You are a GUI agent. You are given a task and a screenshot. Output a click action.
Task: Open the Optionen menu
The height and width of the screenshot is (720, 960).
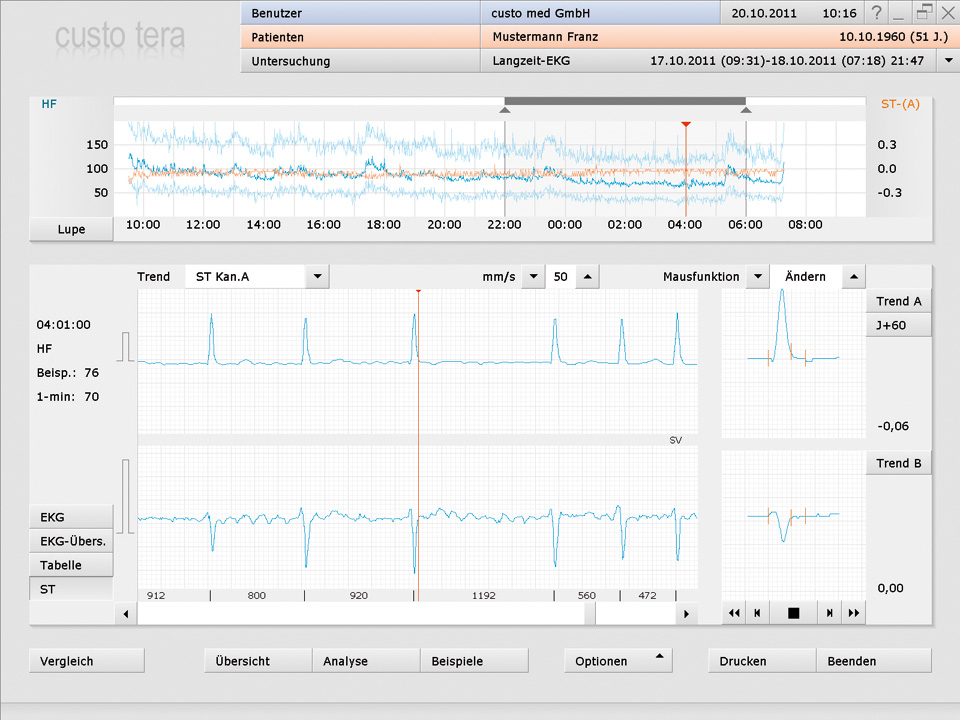tap(617, 660)
